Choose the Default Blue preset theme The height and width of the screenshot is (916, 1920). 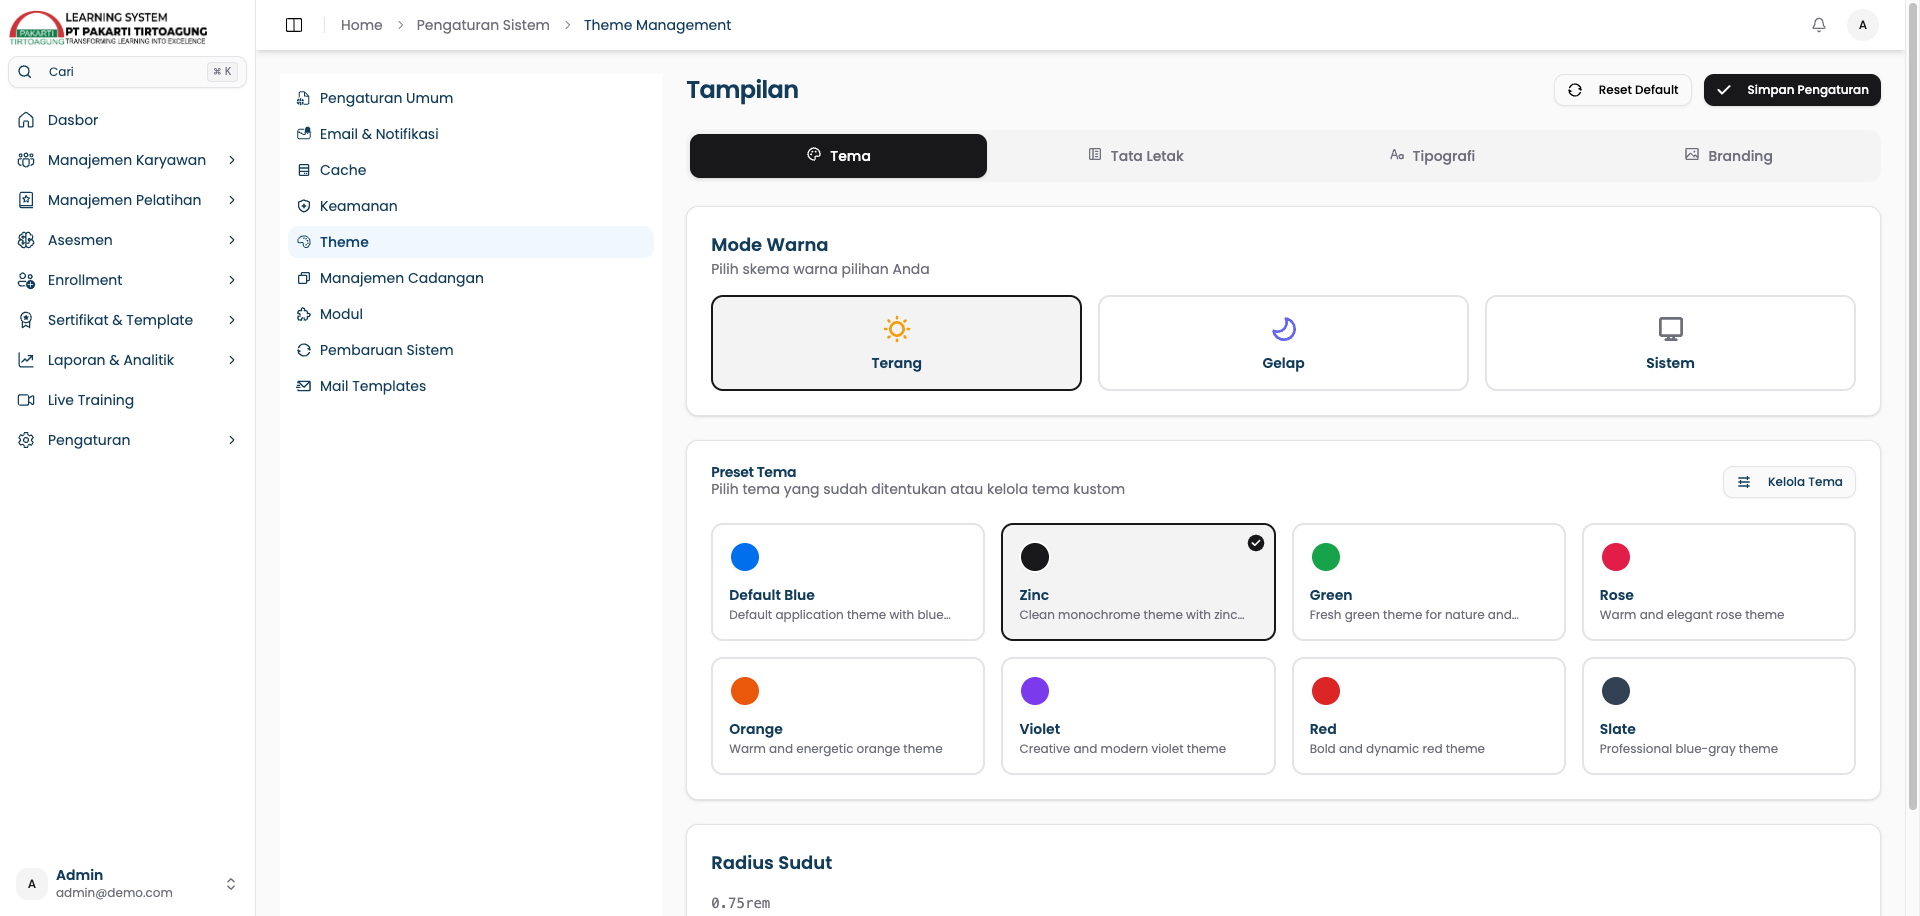(x=848, y=582)
